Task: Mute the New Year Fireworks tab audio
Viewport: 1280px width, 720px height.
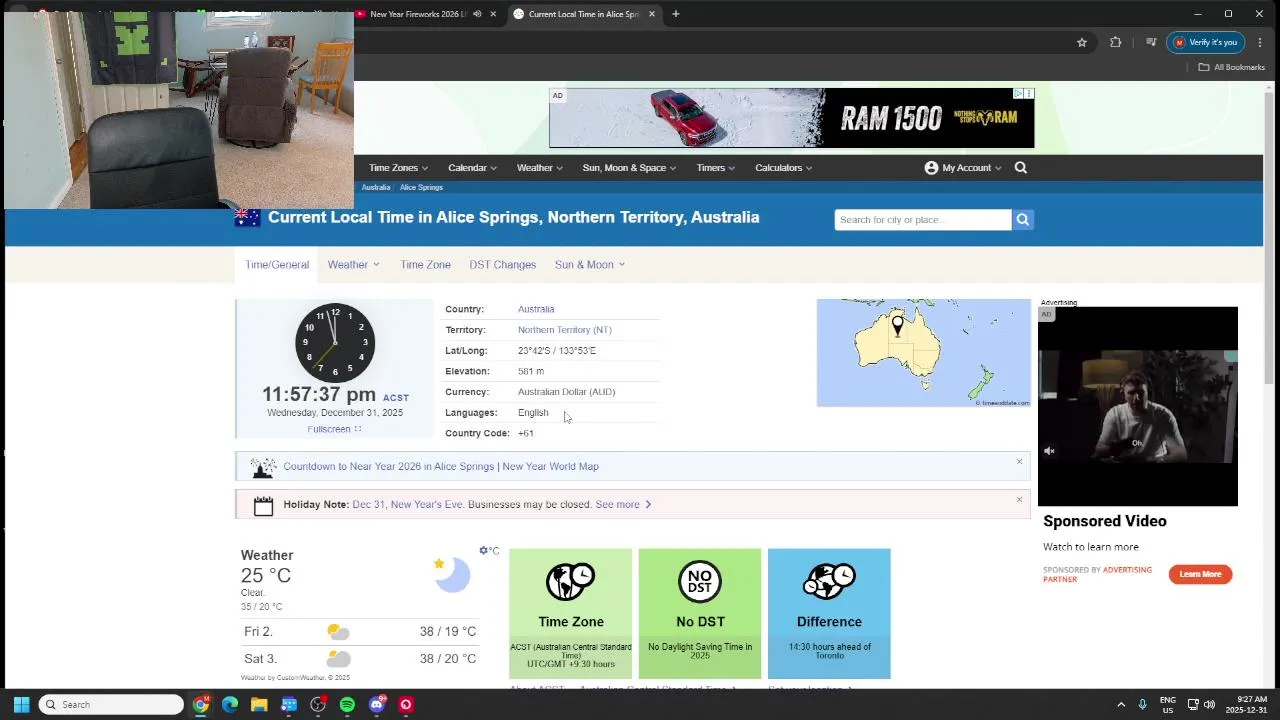Action: click(x=477, y=14)
